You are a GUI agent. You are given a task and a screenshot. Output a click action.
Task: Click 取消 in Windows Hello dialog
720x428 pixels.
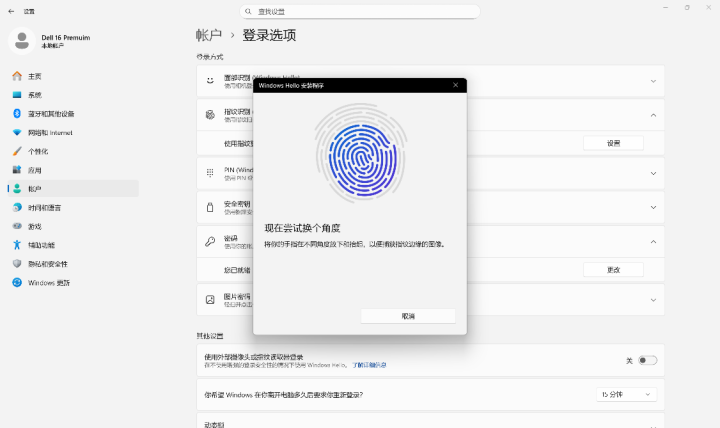pos(407,316)
